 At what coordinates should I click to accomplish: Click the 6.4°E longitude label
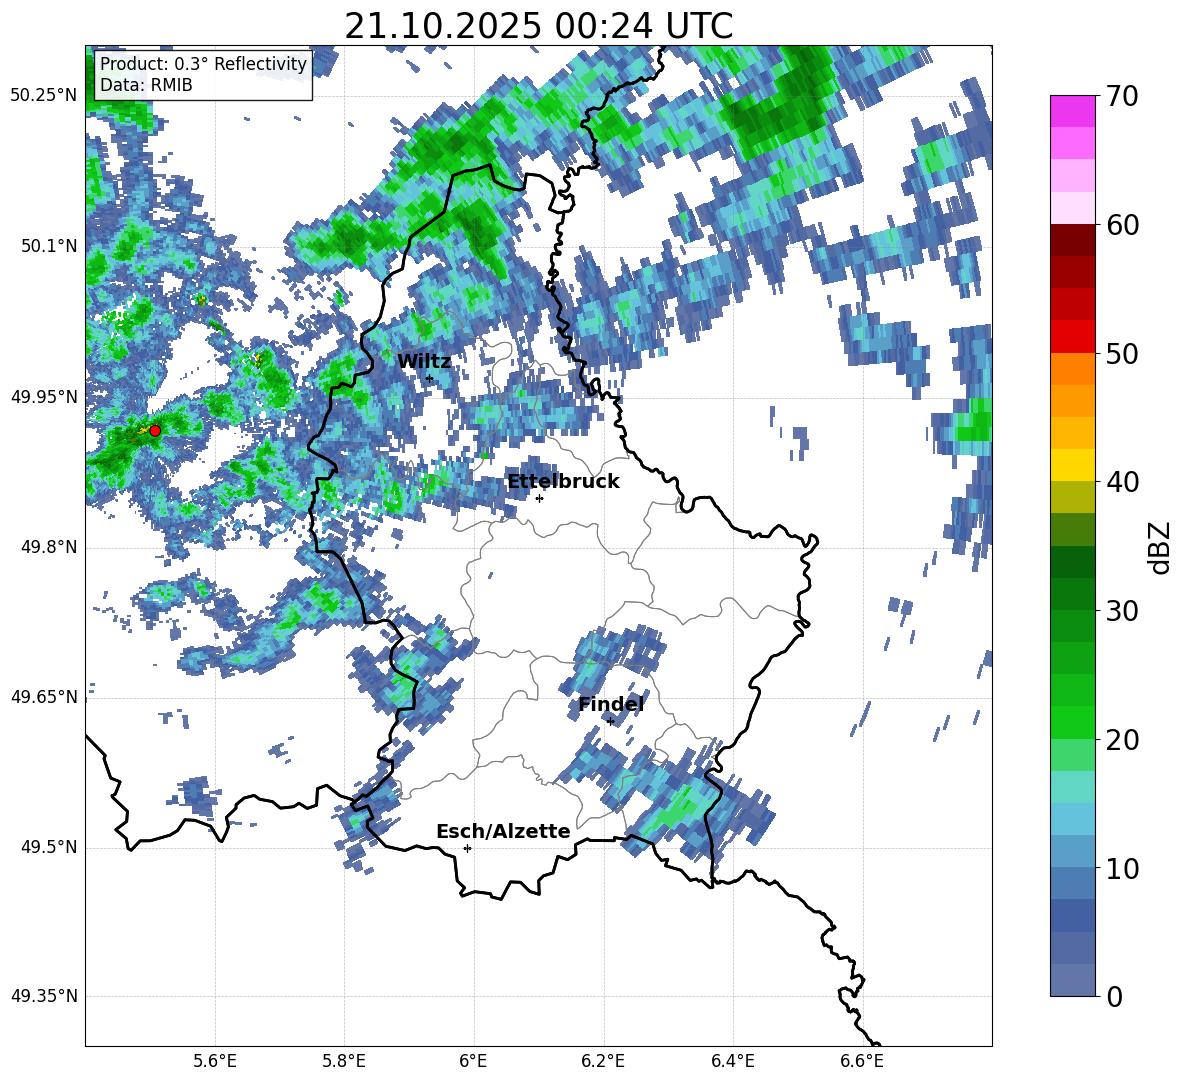(x=732, y=1061)
